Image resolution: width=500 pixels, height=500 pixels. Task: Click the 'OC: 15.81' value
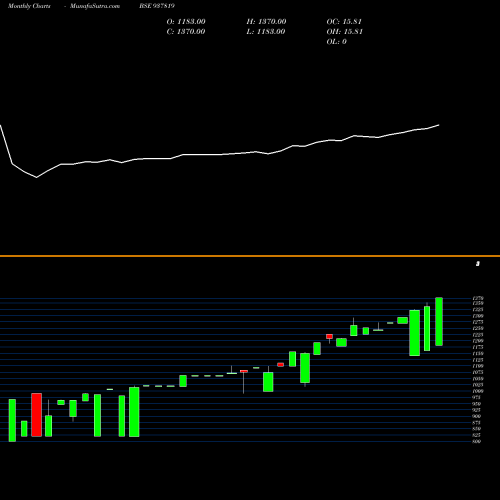[344, 22]
